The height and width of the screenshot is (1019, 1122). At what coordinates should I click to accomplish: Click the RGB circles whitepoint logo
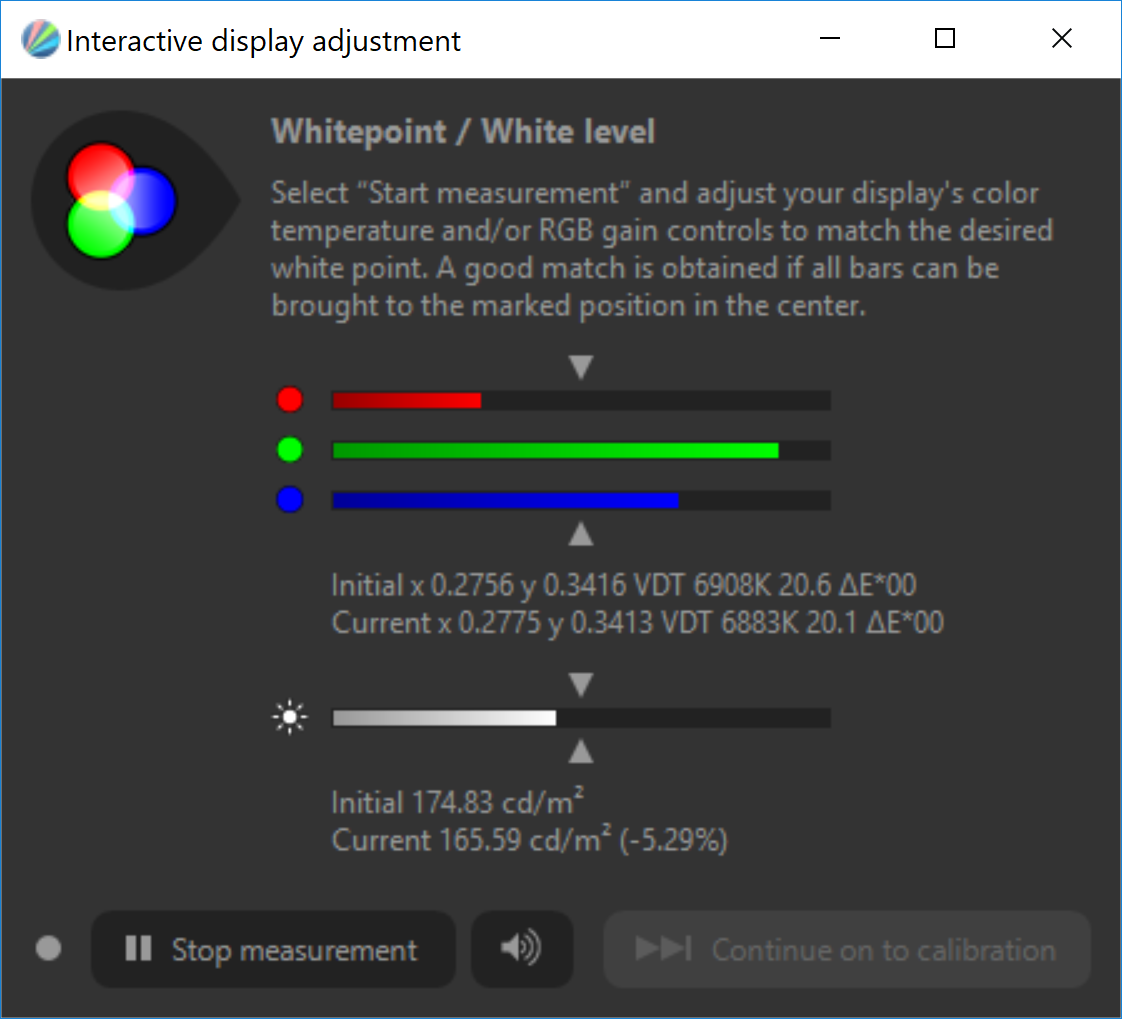pyautogui.click(x=120, y=200)
